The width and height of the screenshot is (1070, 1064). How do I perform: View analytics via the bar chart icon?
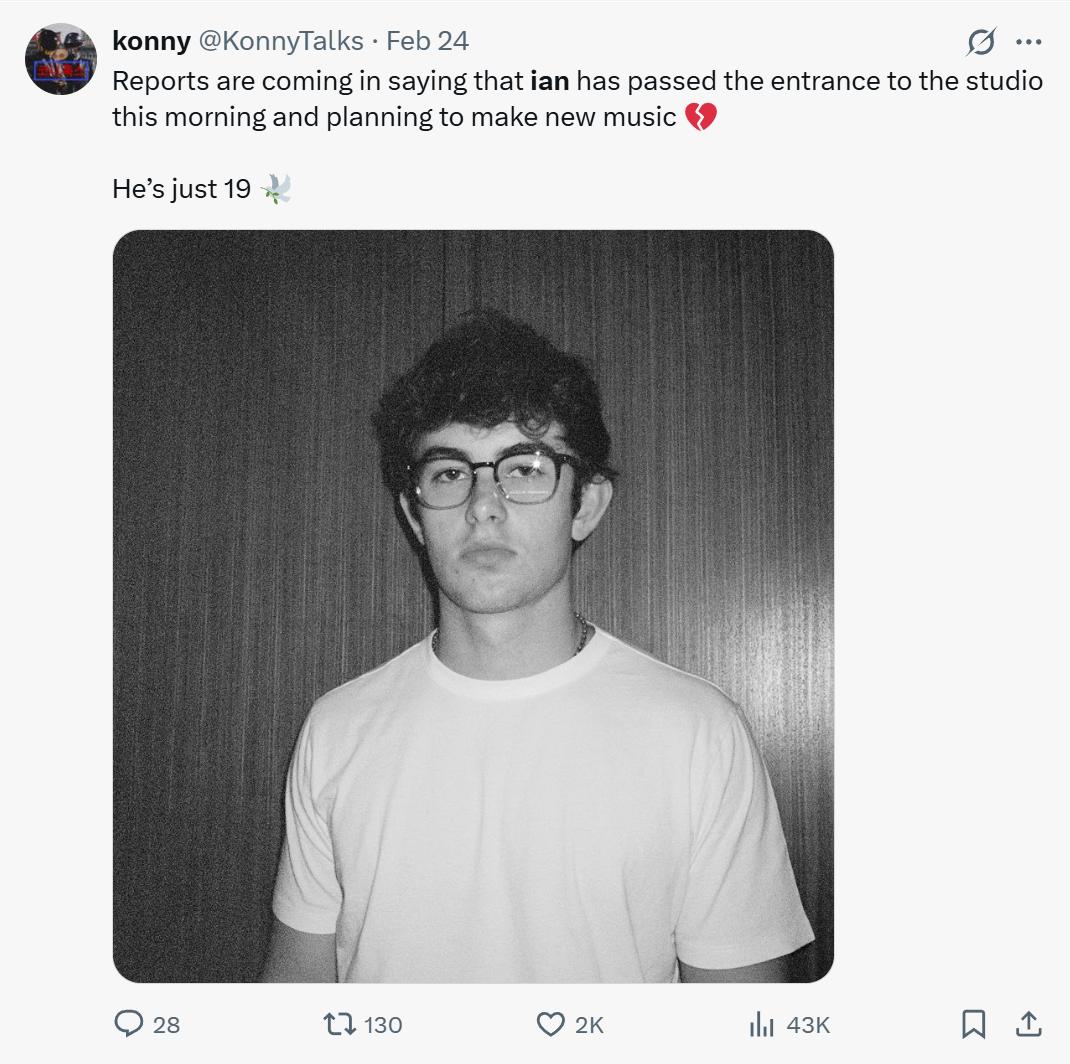pyautogui.click(x=762, y=1024)
